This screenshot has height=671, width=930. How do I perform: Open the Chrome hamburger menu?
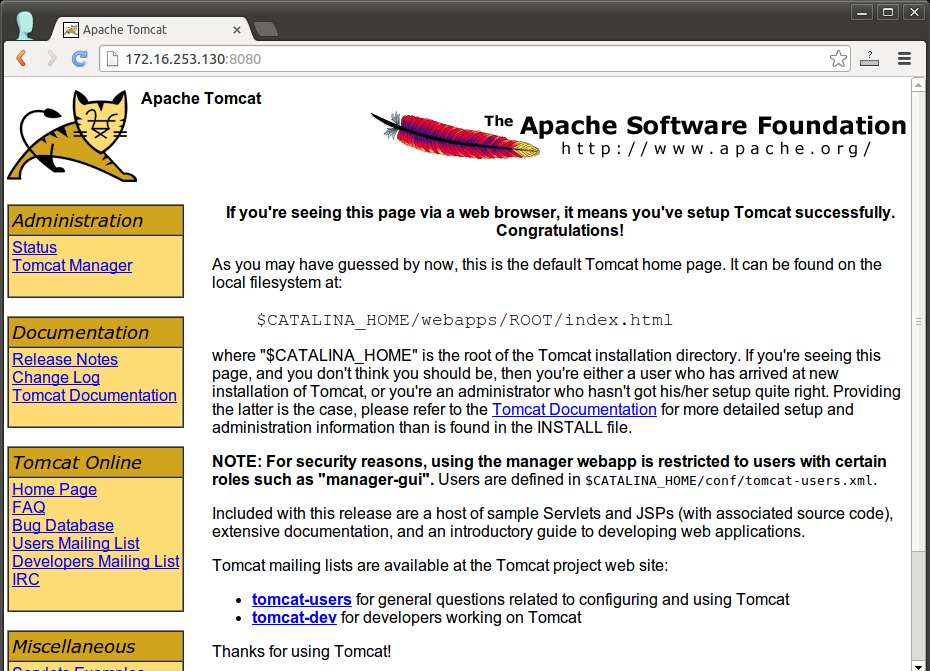904,59
